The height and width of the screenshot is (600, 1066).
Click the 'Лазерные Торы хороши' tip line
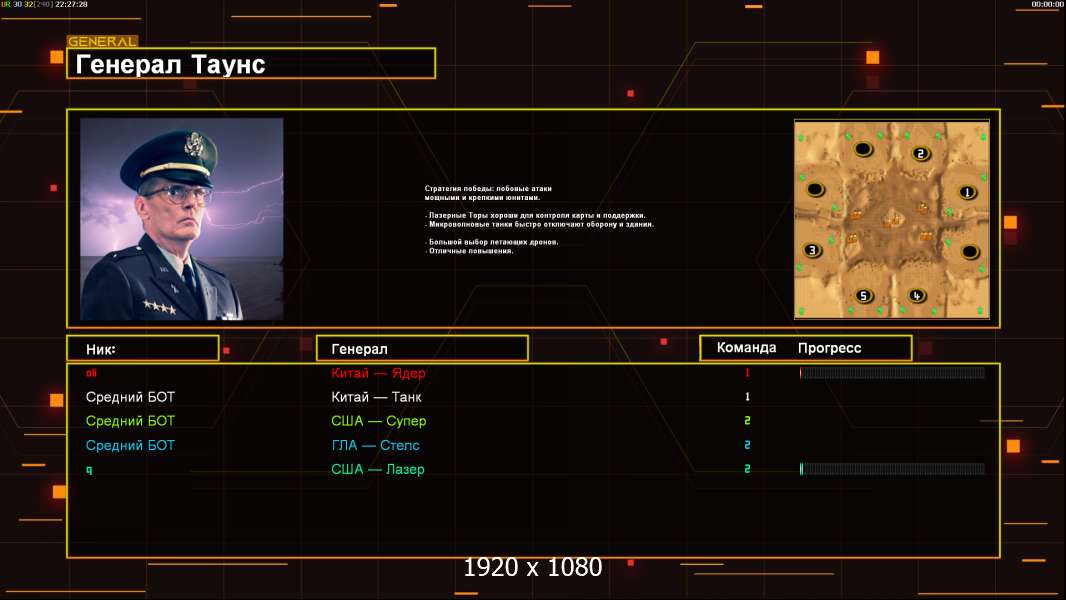coord(535,215)
